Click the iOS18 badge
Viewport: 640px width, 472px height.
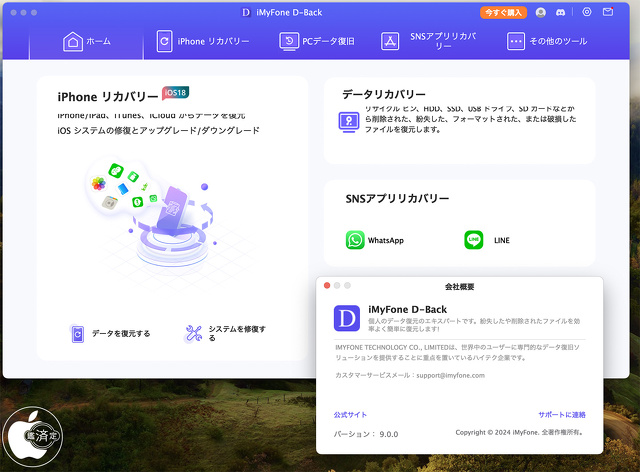176,93
